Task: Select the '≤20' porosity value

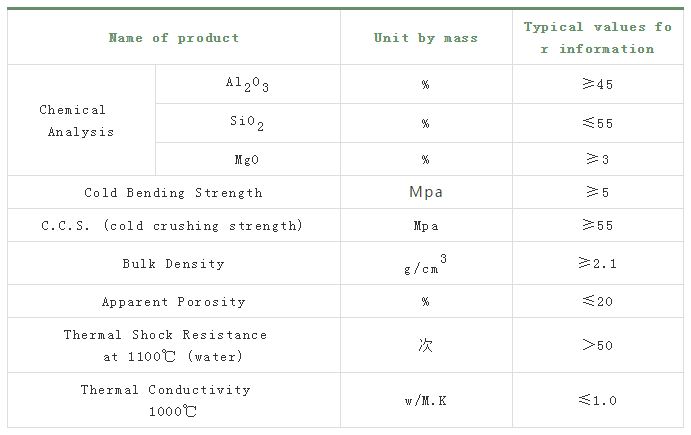Action: 598,301
